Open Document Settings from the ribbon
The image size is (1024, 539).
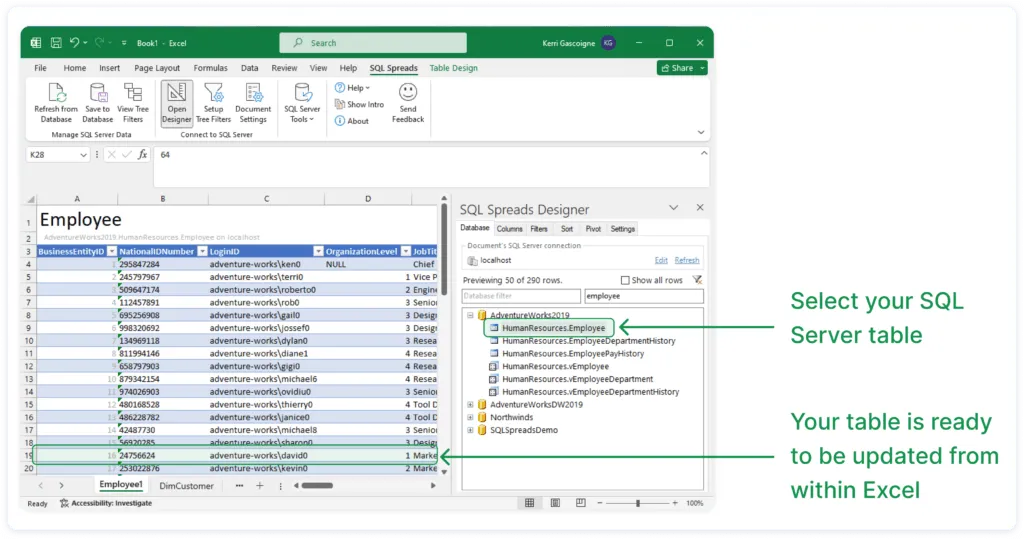coord(253,93)
